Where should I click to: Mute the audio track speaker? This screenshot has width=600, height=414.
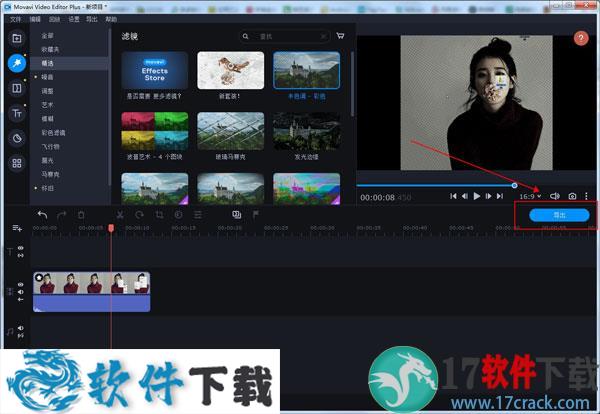(21, 328)
